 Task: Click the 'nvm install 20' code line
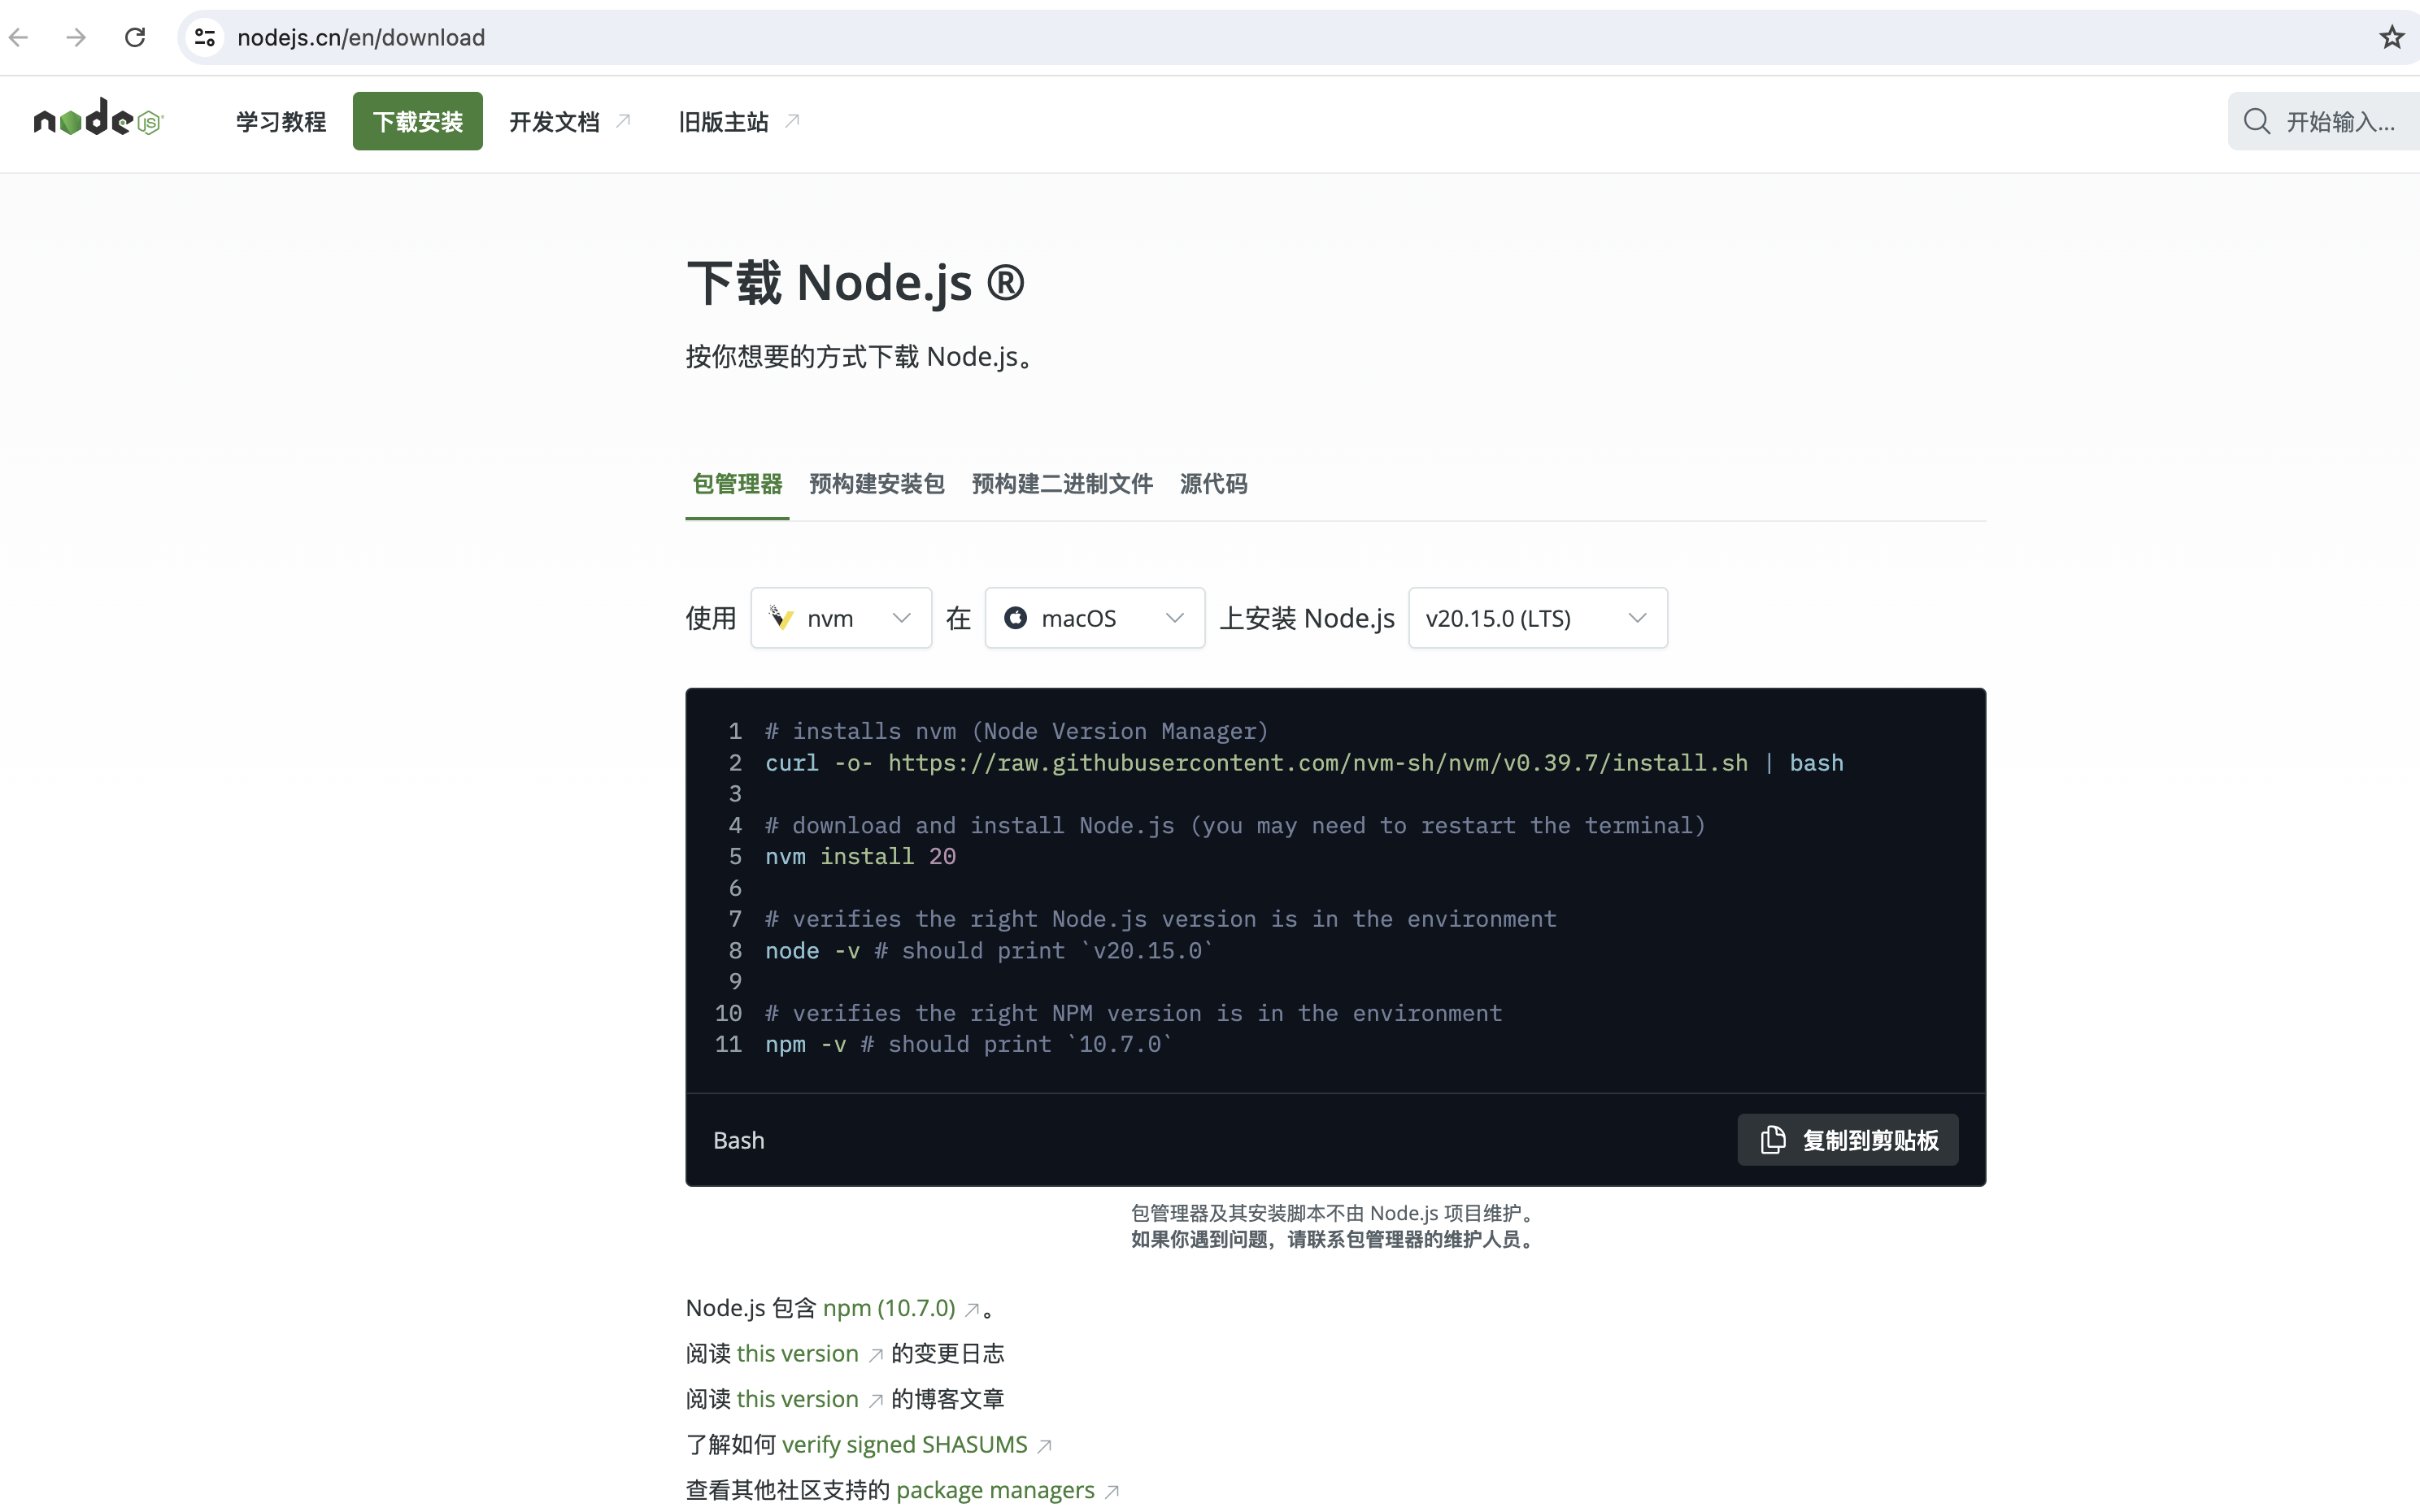coord(860,857)
